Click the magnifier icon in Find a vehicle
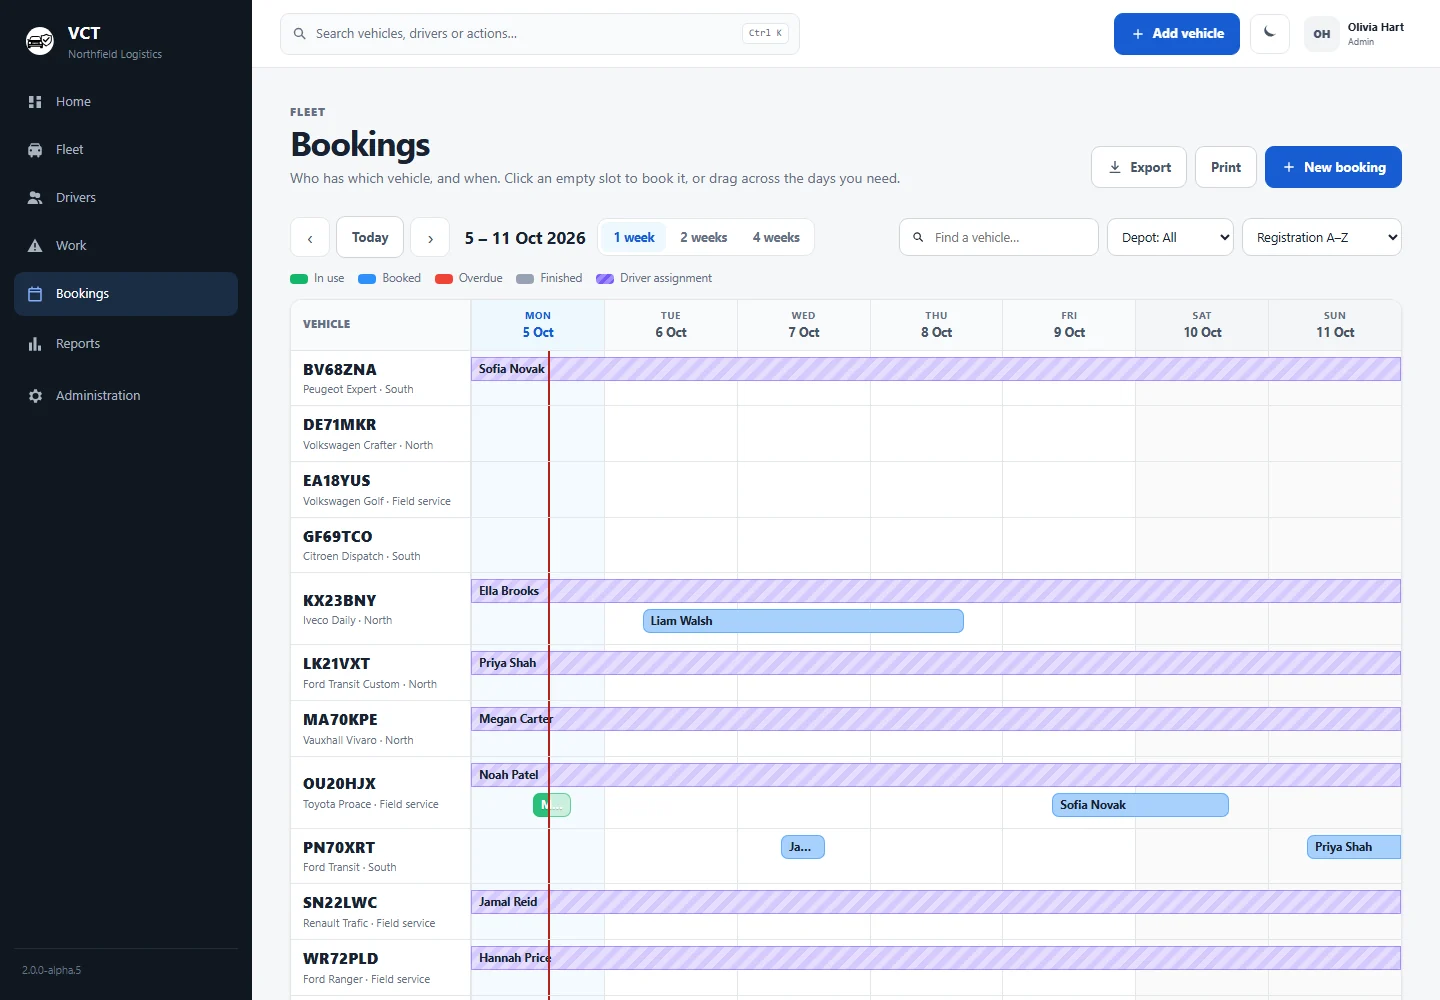 click(x=918, y=238)
